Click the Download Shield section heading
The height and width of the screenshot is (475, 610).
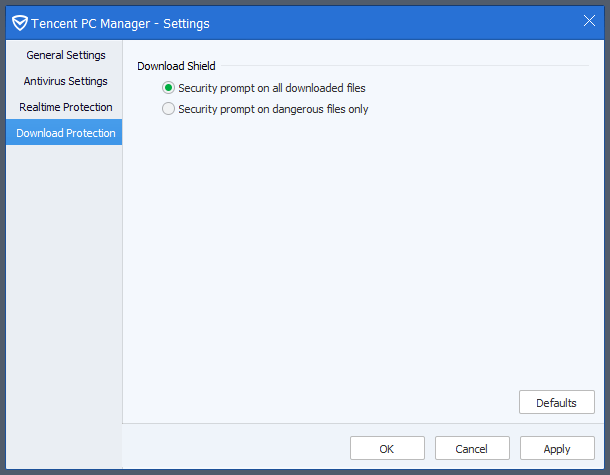pyautogui.click(x=176, y=66)
